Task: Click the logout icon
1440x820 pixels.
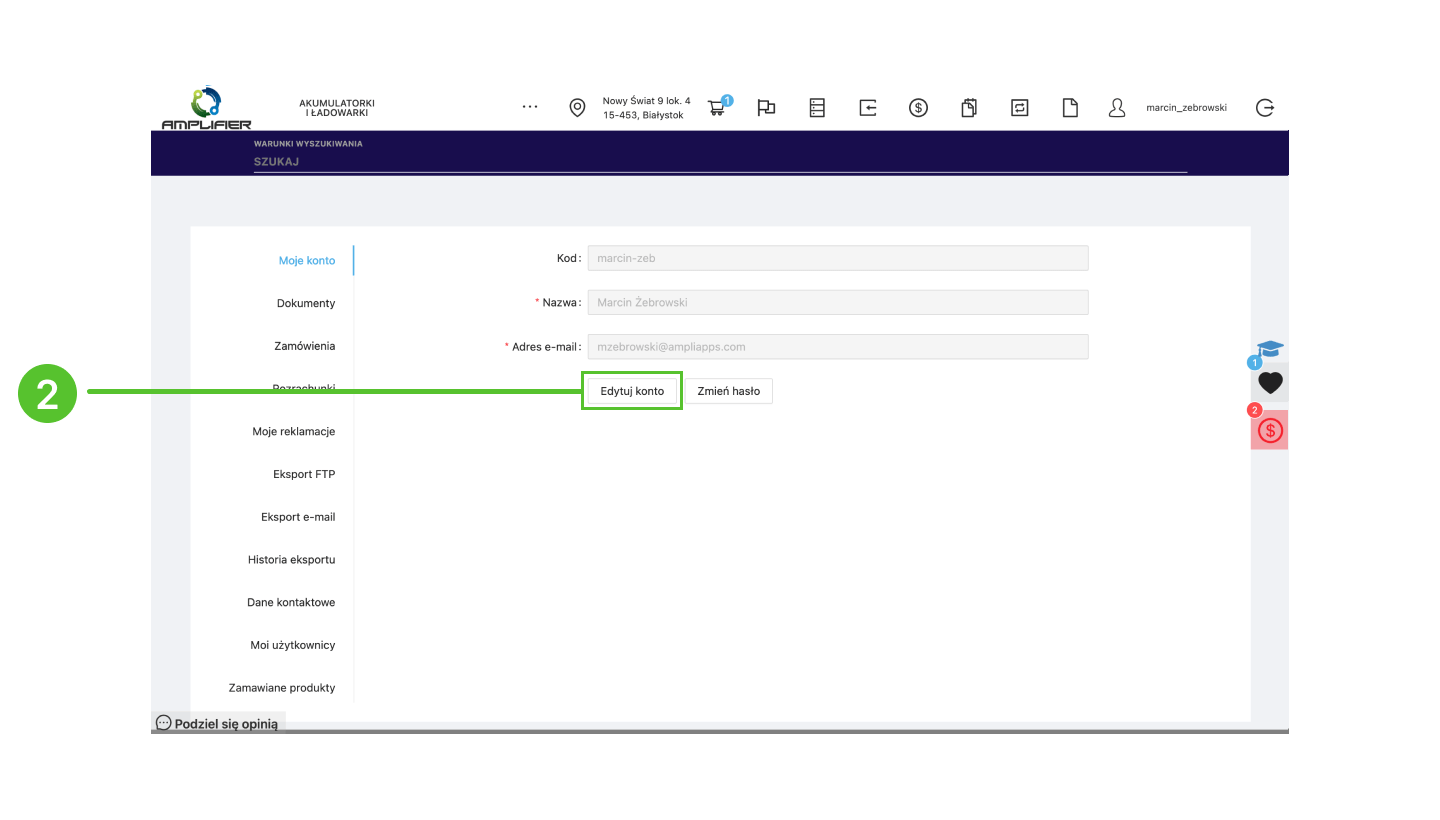Action: click(1265, 108)
